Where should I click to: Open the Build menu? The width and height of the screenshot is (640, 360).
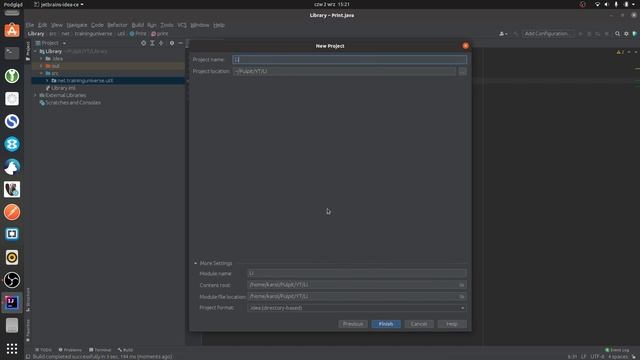point(138,25)
